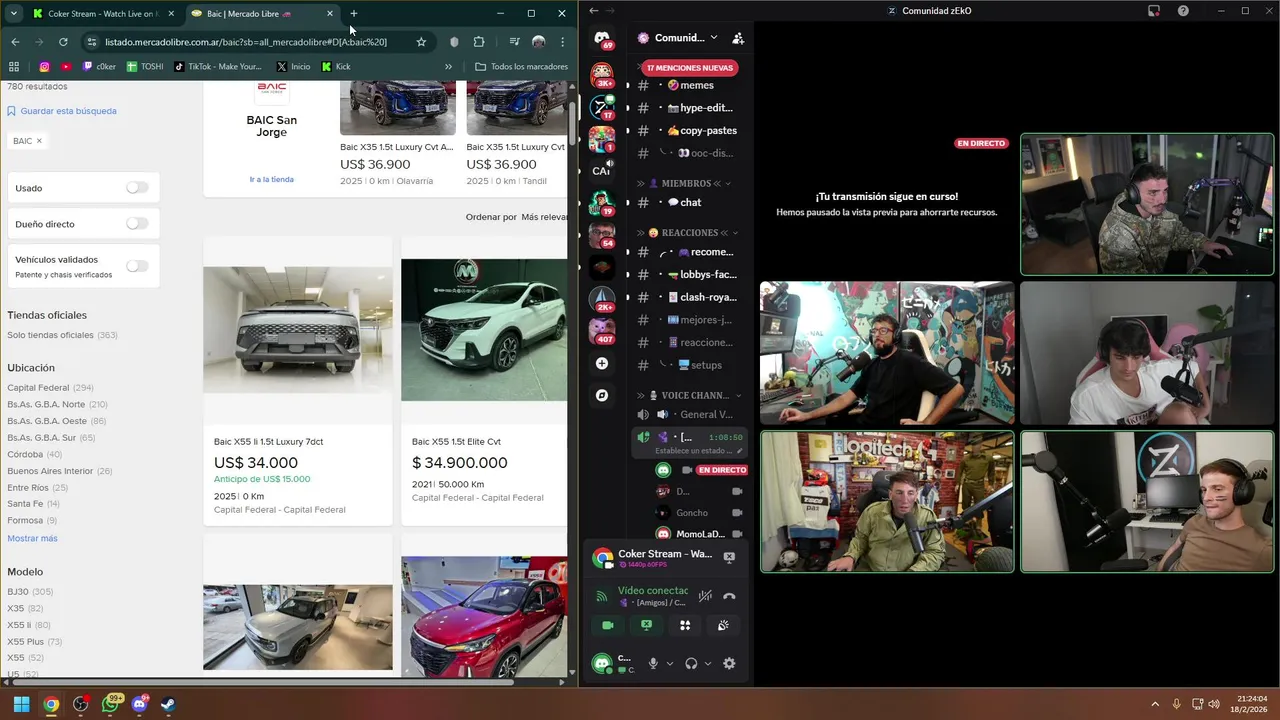Save this search with Guardar esta búsqueda
Viewport: 1280px width, 720px height.
[x=62, y=111]
